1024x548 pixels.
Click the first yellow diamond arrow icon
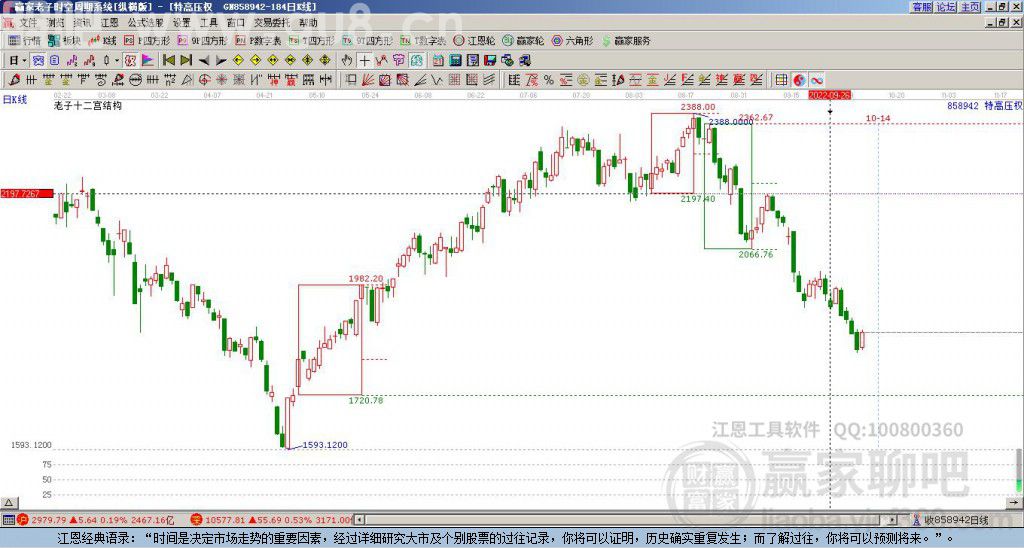[x=238, y=60]
